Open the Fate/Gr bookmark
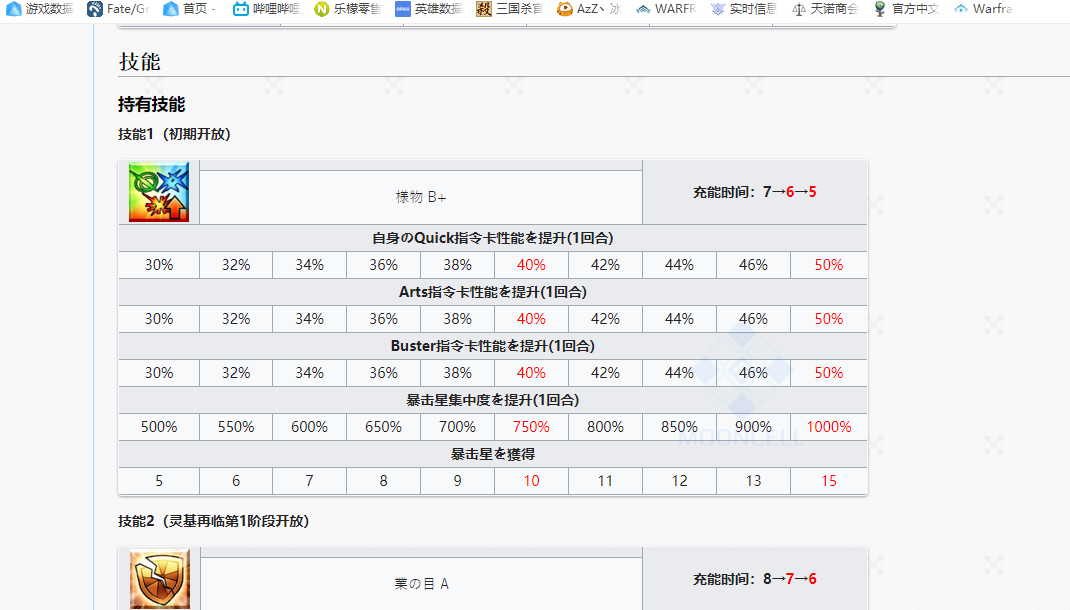This screenshot has height=610, width=1070. 117,9
